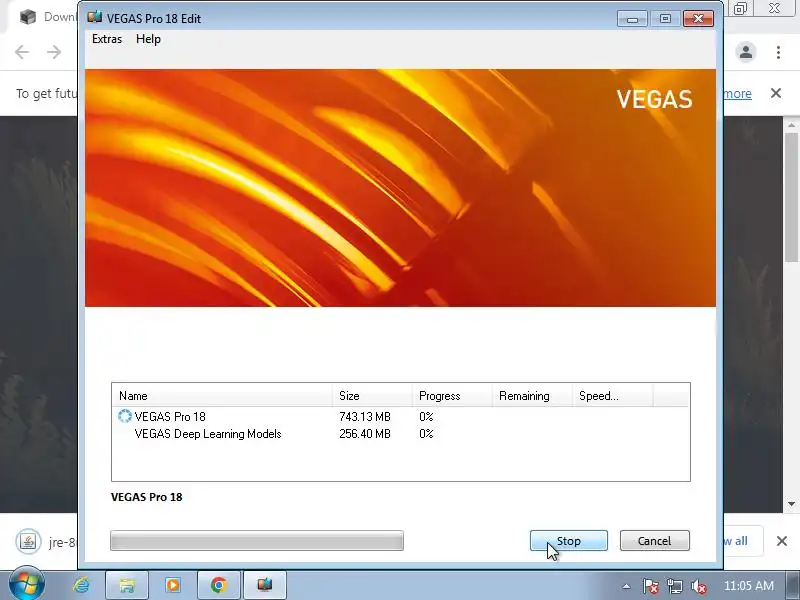Maximize the VEGAS Pro 18 Edit window
Viewport: 800px width, 600px height.
click(x=665, y=19)
